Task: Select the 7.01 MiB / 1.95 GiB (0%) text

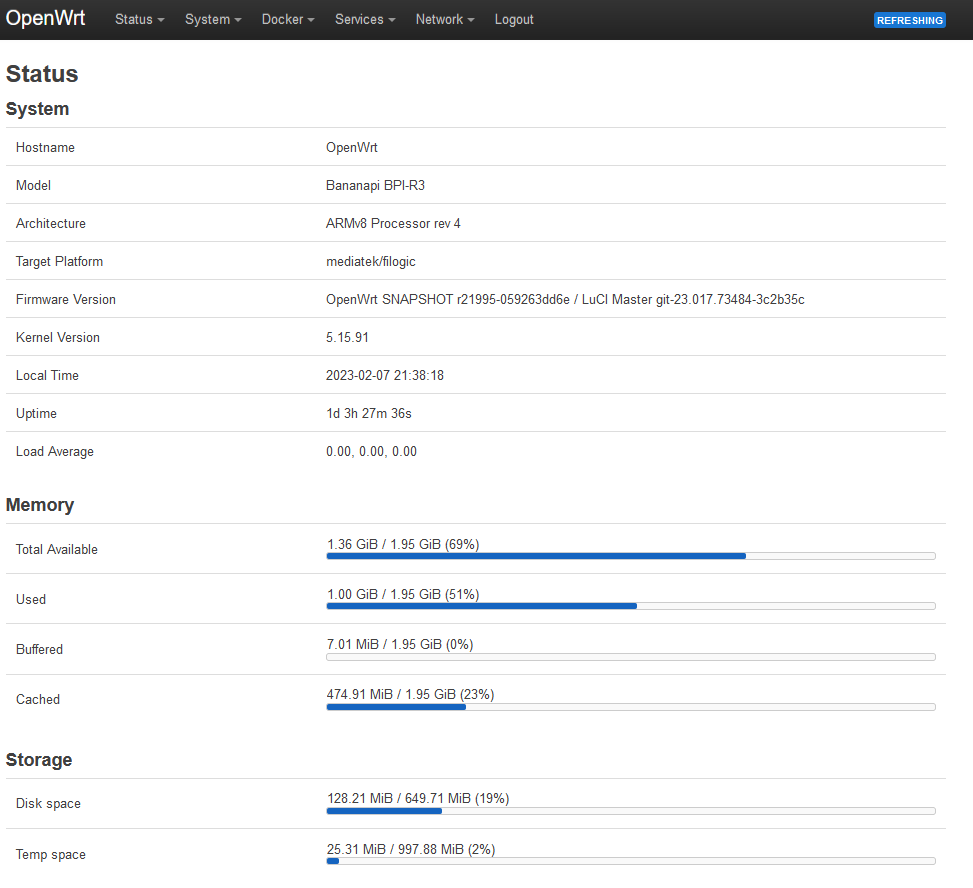Action: click(x=400, y=644)
